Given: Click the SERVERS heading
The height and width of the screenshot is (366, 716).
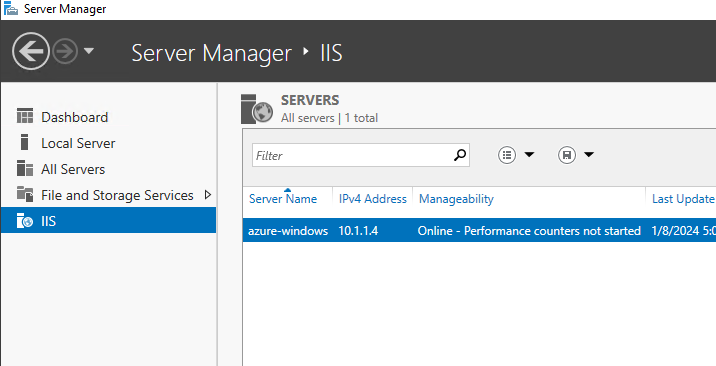Looking at the screenshot, I should point(310,100).
